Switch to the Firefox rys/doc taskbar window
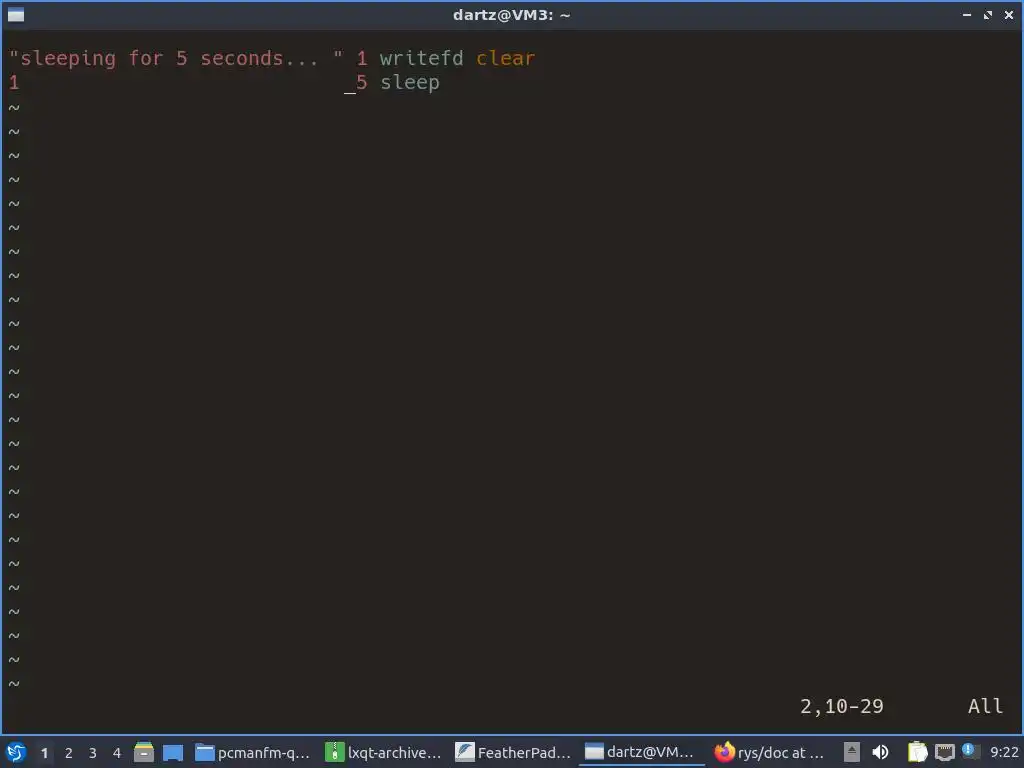The image size is (1024, 768). [x=771, y=752]
